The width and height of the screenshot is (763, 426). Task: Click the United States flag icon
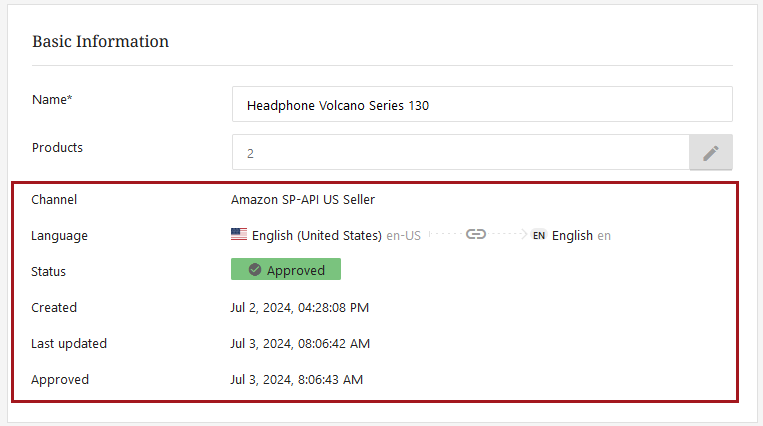[x=239, y=235]
